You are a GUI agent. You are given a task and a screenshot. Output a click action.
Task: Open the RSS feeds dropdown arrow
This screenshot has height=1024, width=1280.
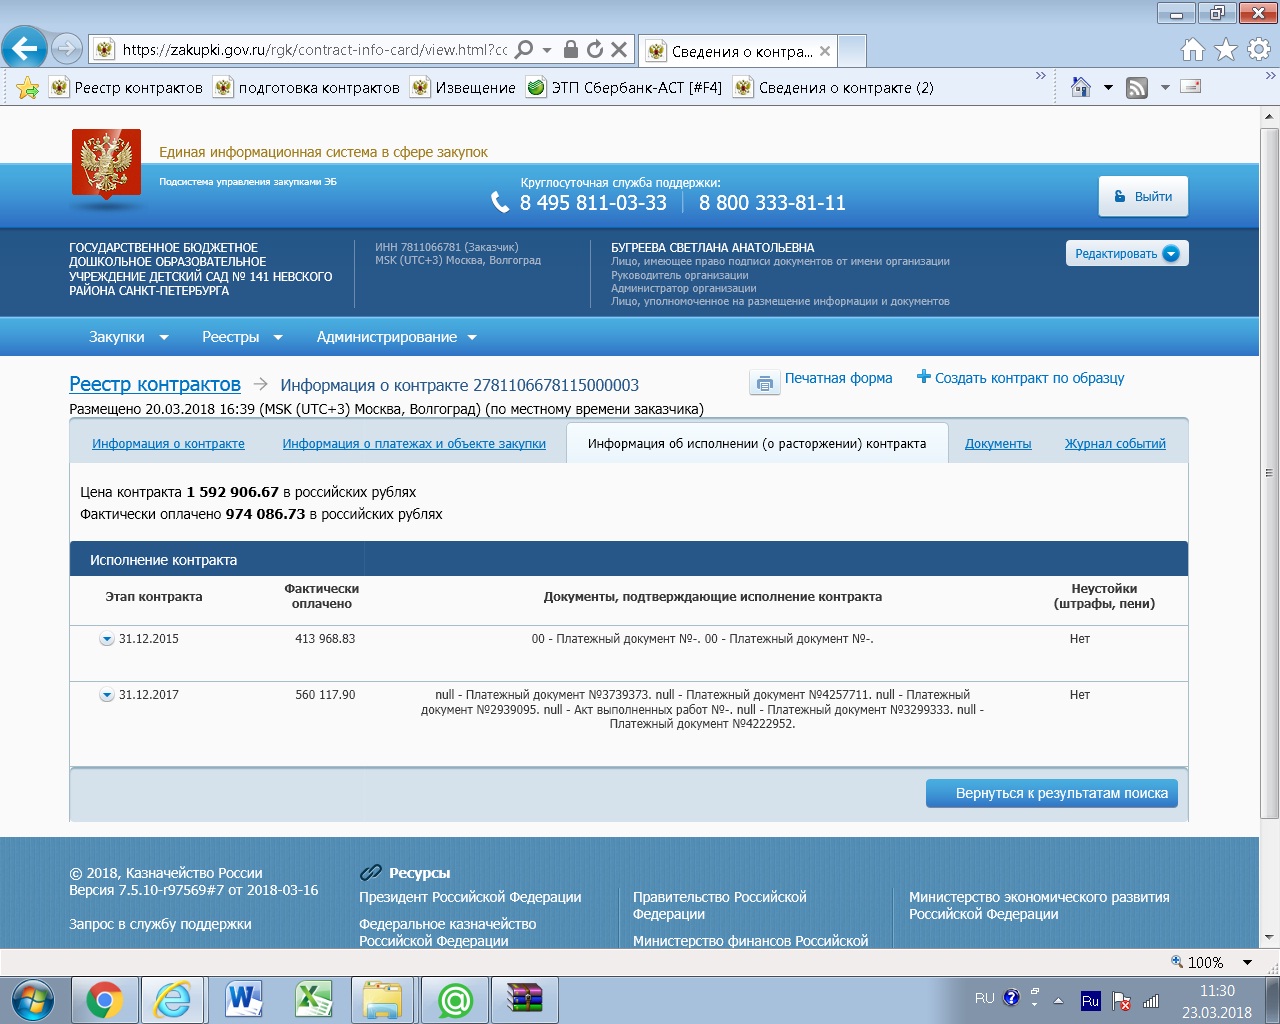click(x=1165, y=88)
